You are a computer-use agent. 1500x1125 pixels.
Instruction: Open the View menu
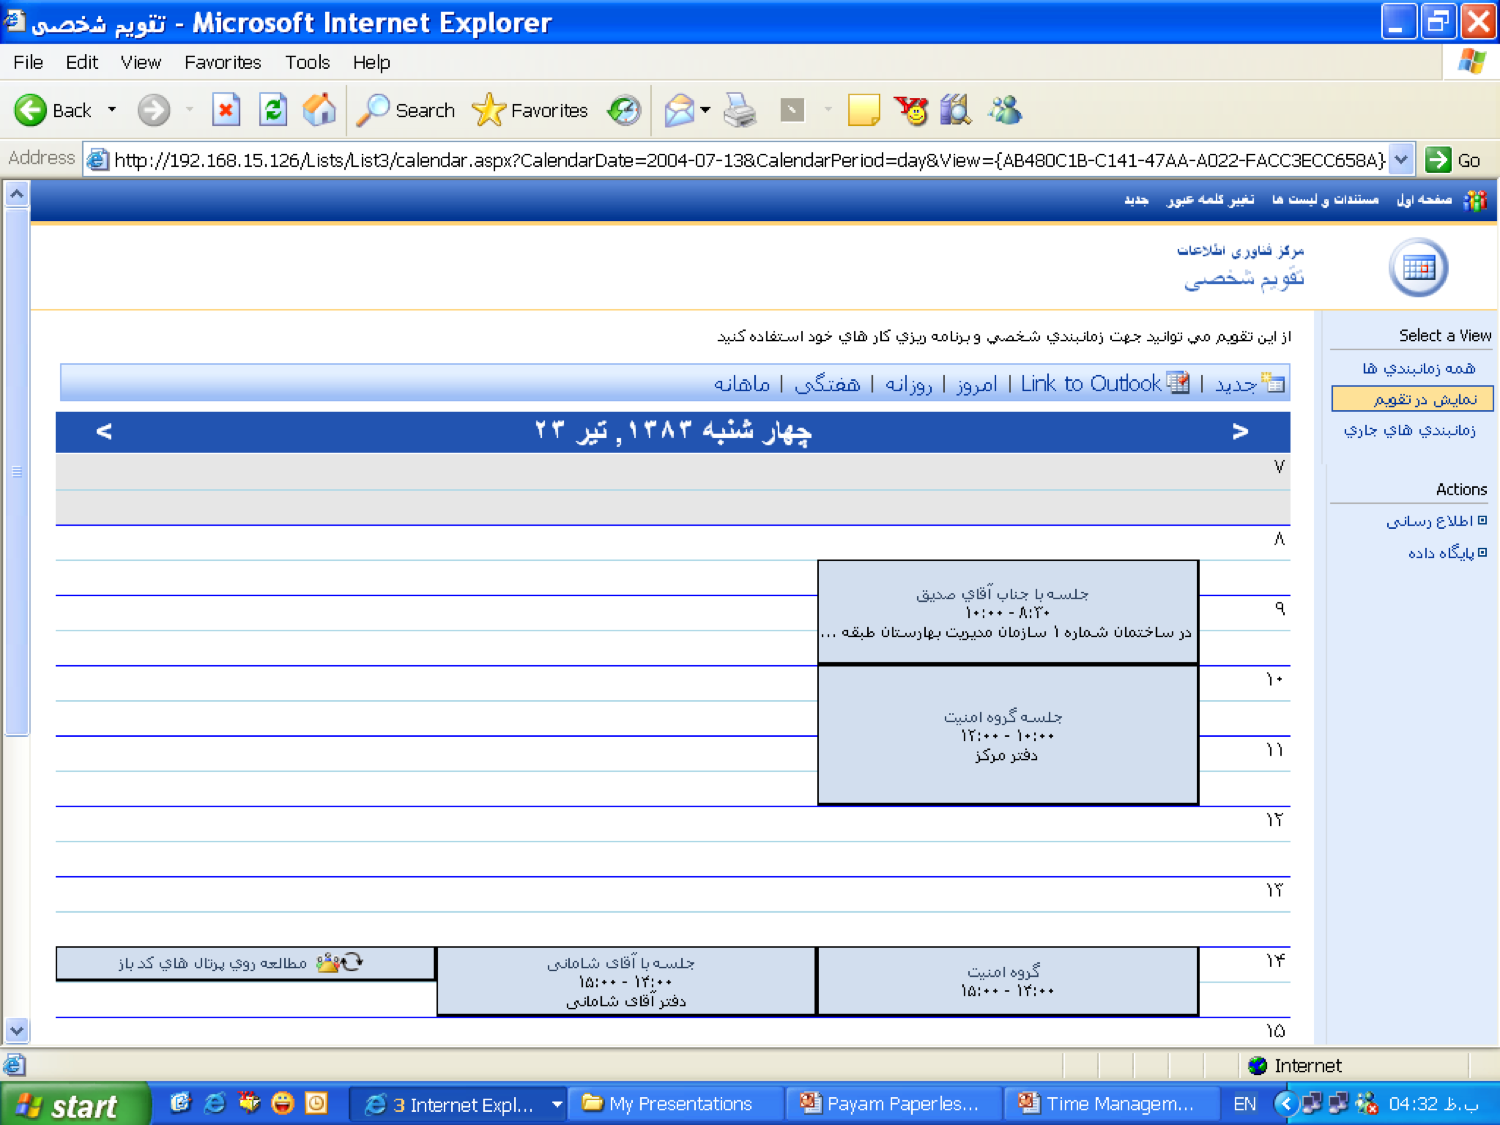click(141, 62)
